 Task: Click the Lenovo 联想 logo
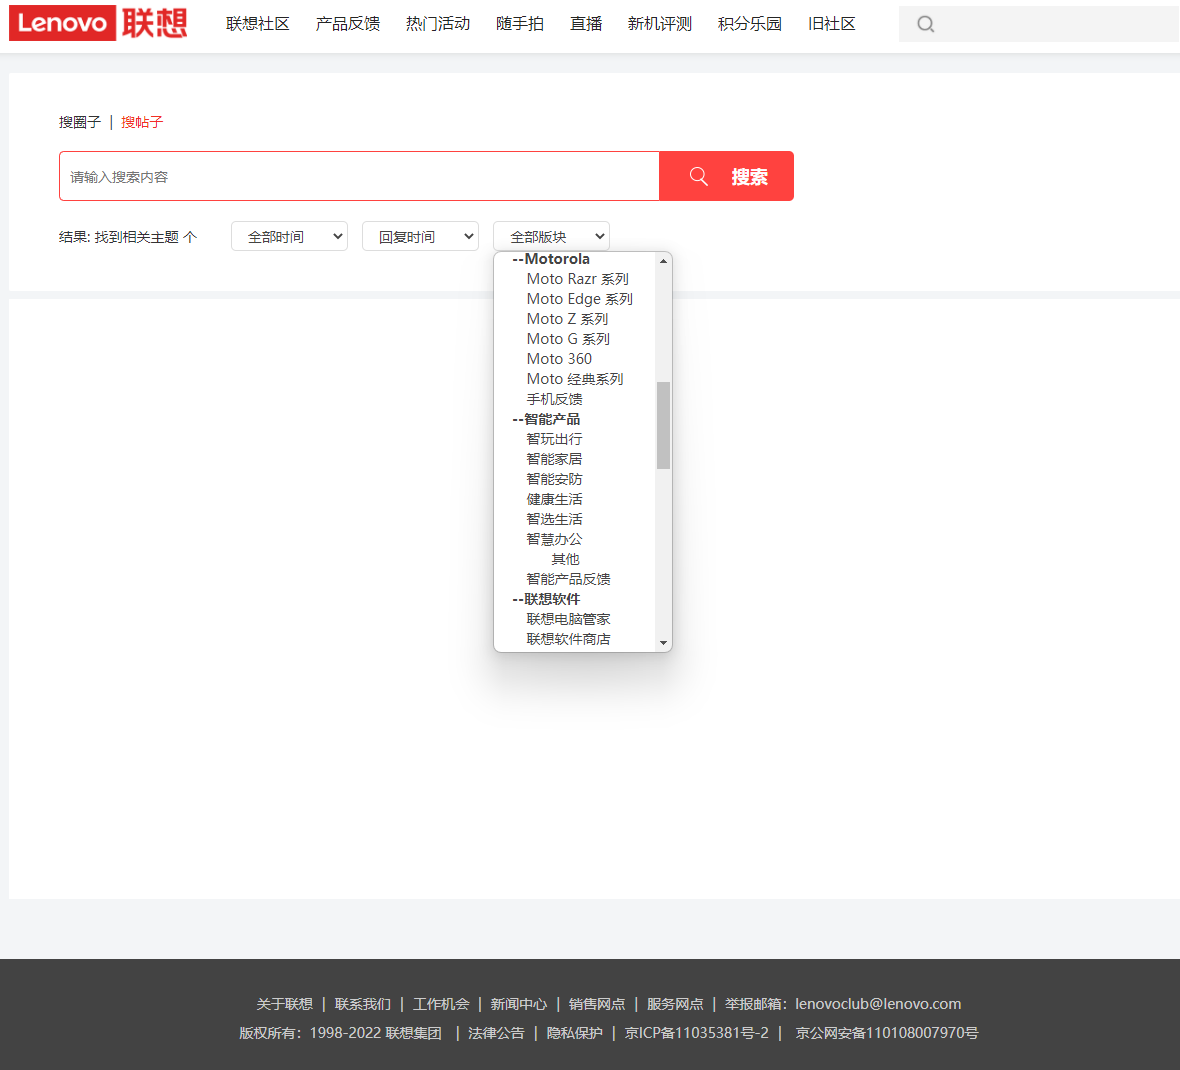point(98,23)
